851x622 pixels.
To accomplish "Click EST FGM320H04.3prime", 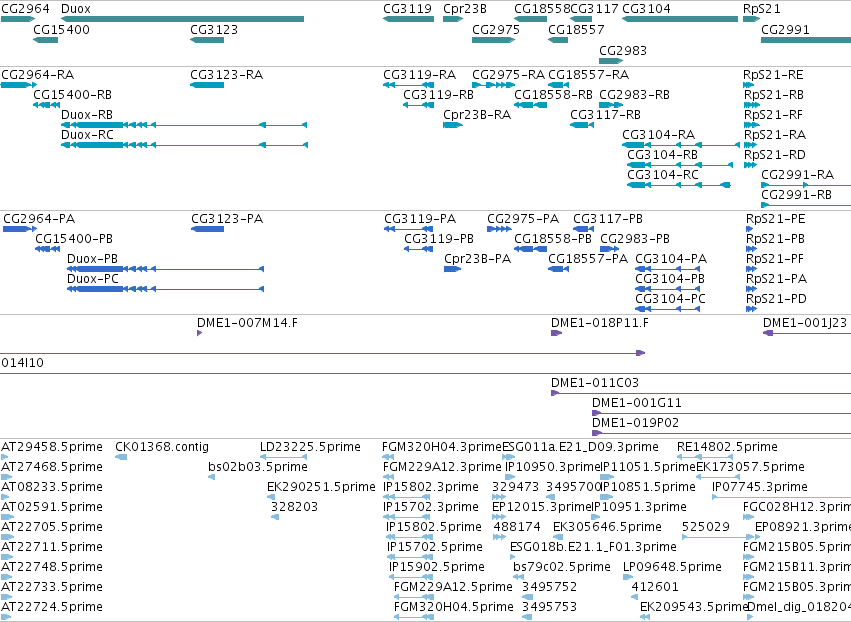I will 442,447.
